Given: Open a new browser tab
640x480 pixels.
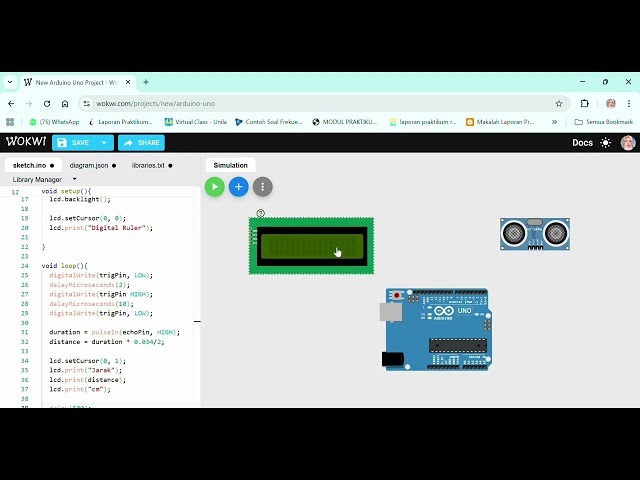Looking at the screenshot, I should tap(146, 82).
